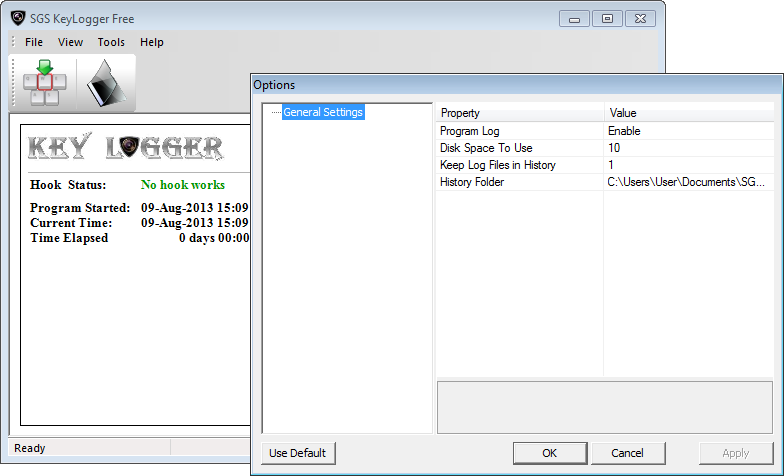Open the Tools menu
The image size is (784, 476).
(x=111, y=42)
